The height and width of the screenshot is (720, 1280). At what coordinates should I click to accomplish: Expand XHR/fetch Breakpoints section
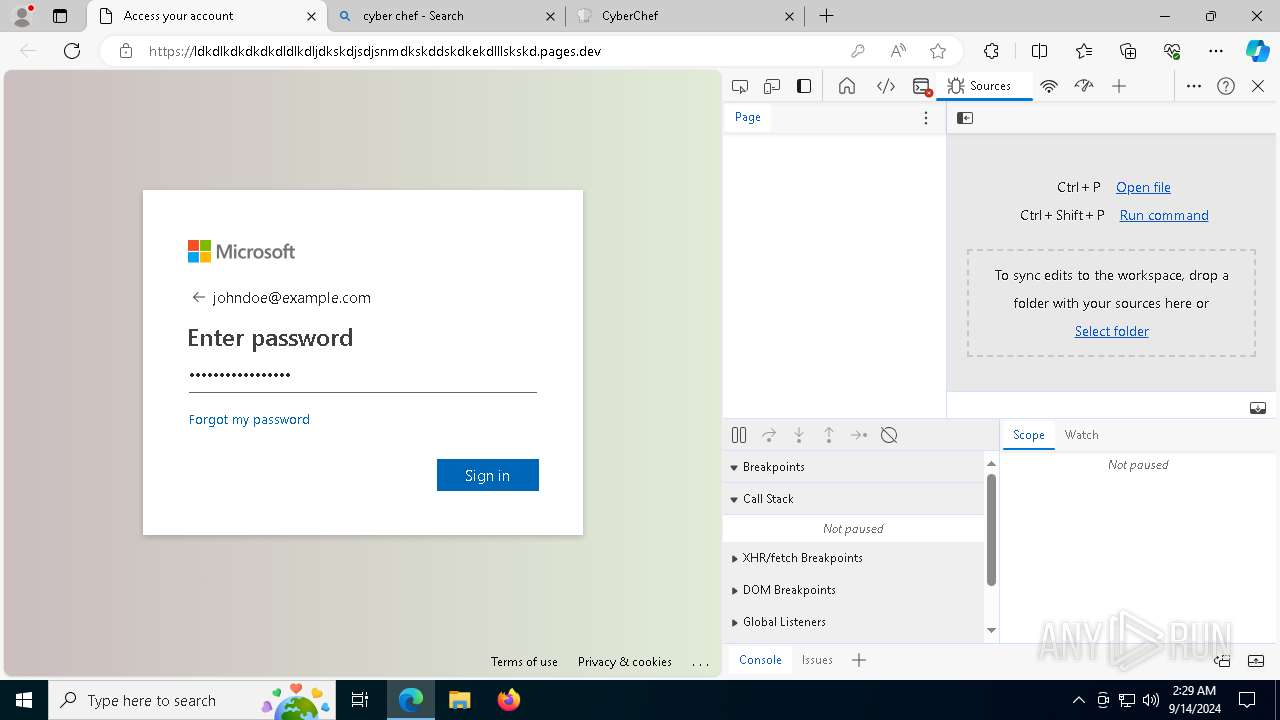point(853,558)
